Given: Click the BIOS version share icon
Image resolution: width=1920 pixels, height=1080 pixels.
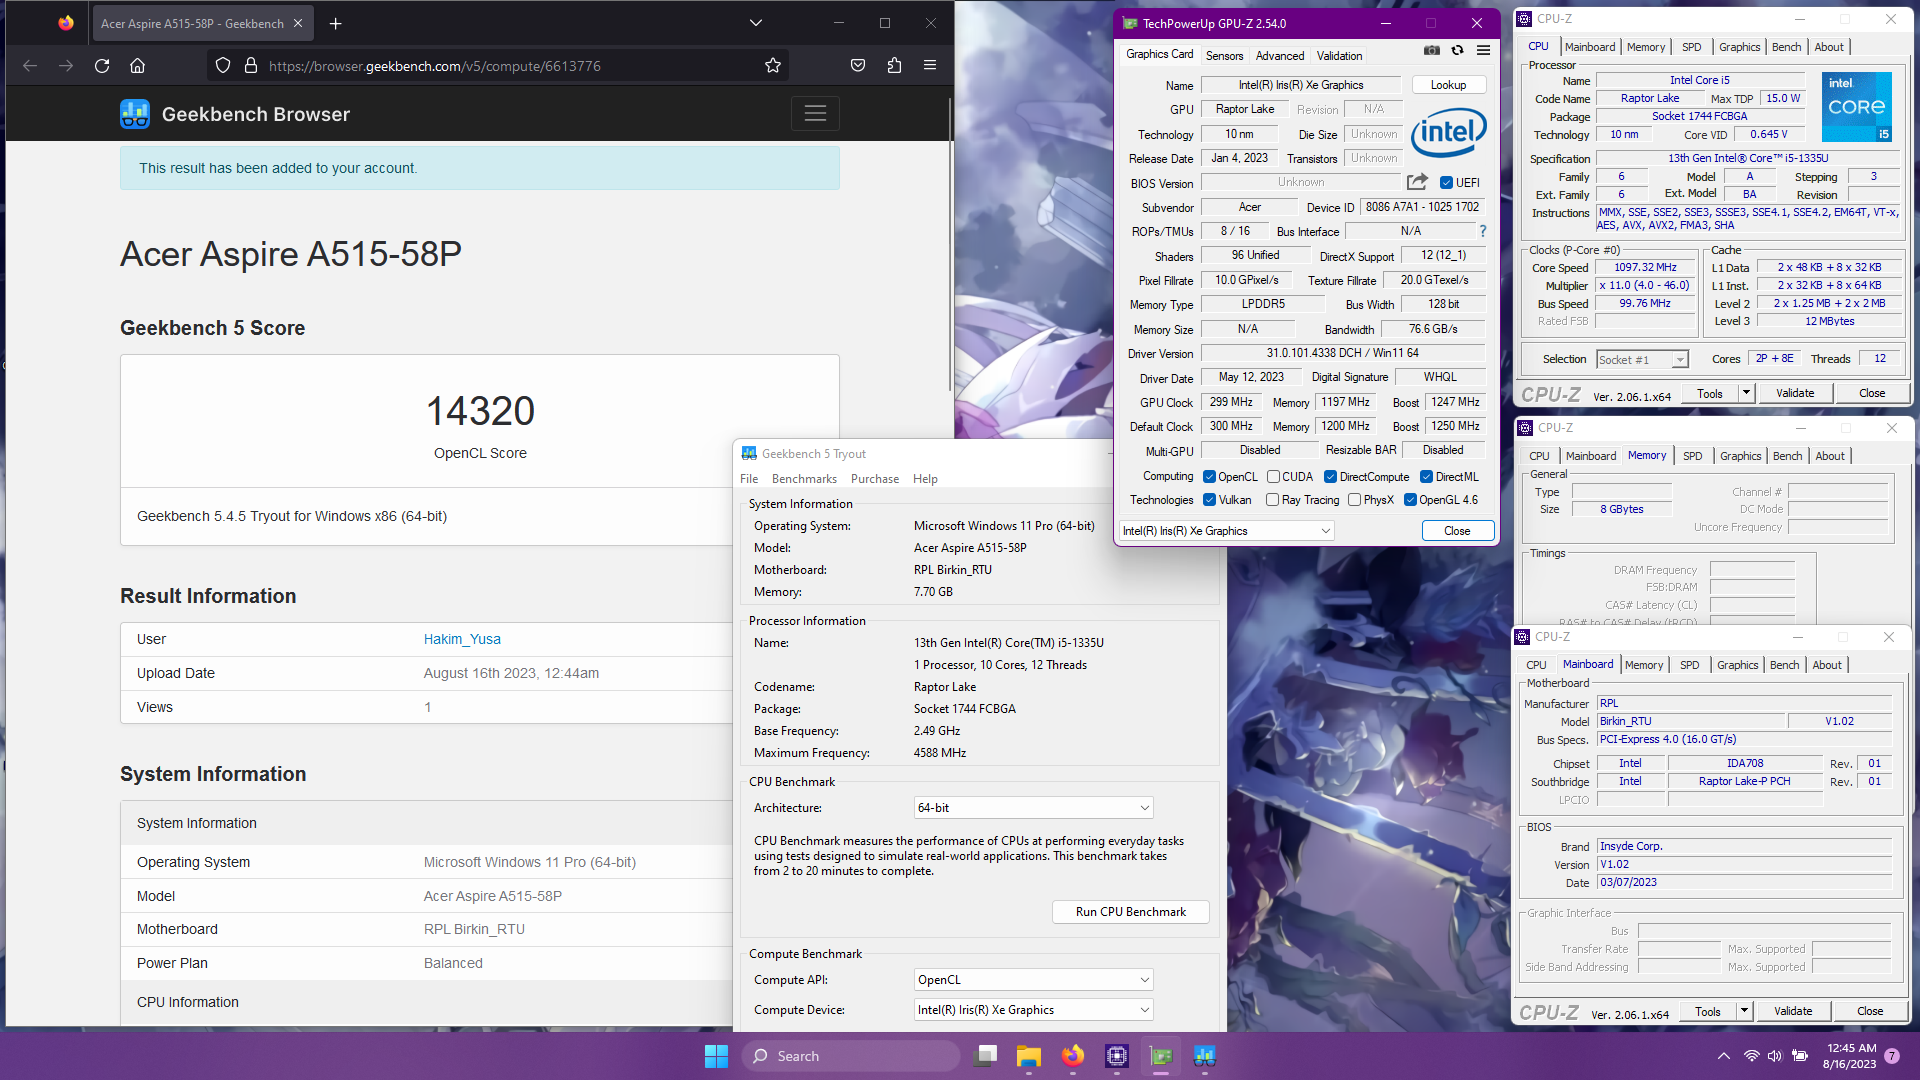Looking at the screenshot, I should (1417, 182).
